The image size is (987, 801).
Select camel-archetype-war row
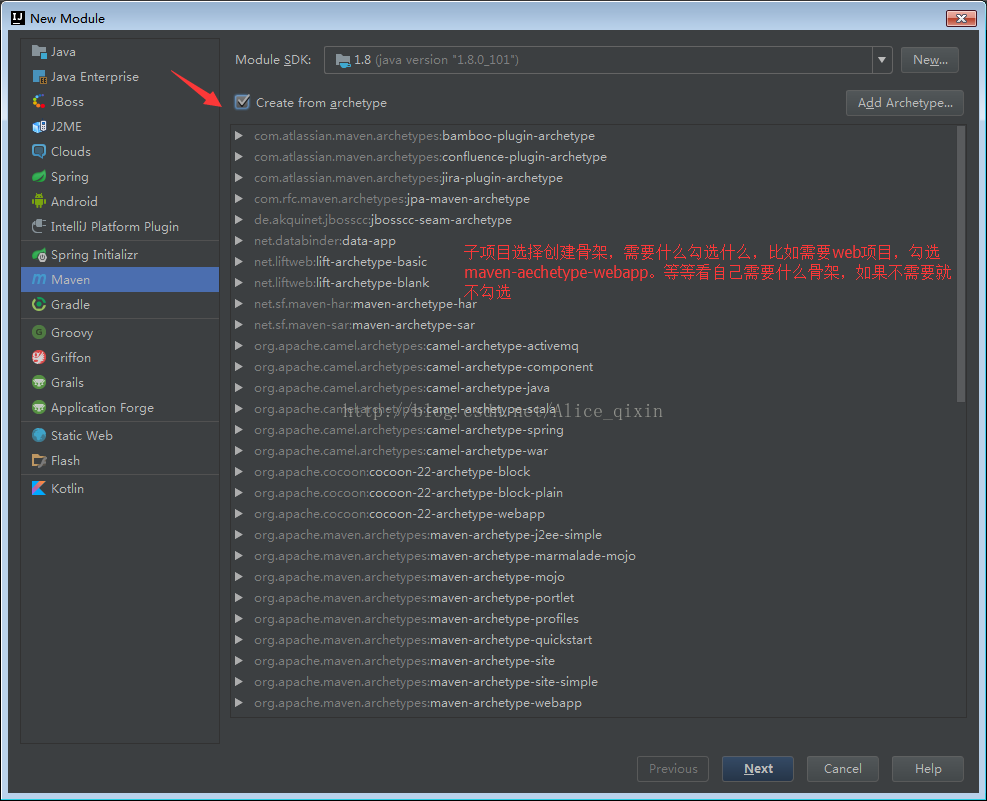(593, 451)
